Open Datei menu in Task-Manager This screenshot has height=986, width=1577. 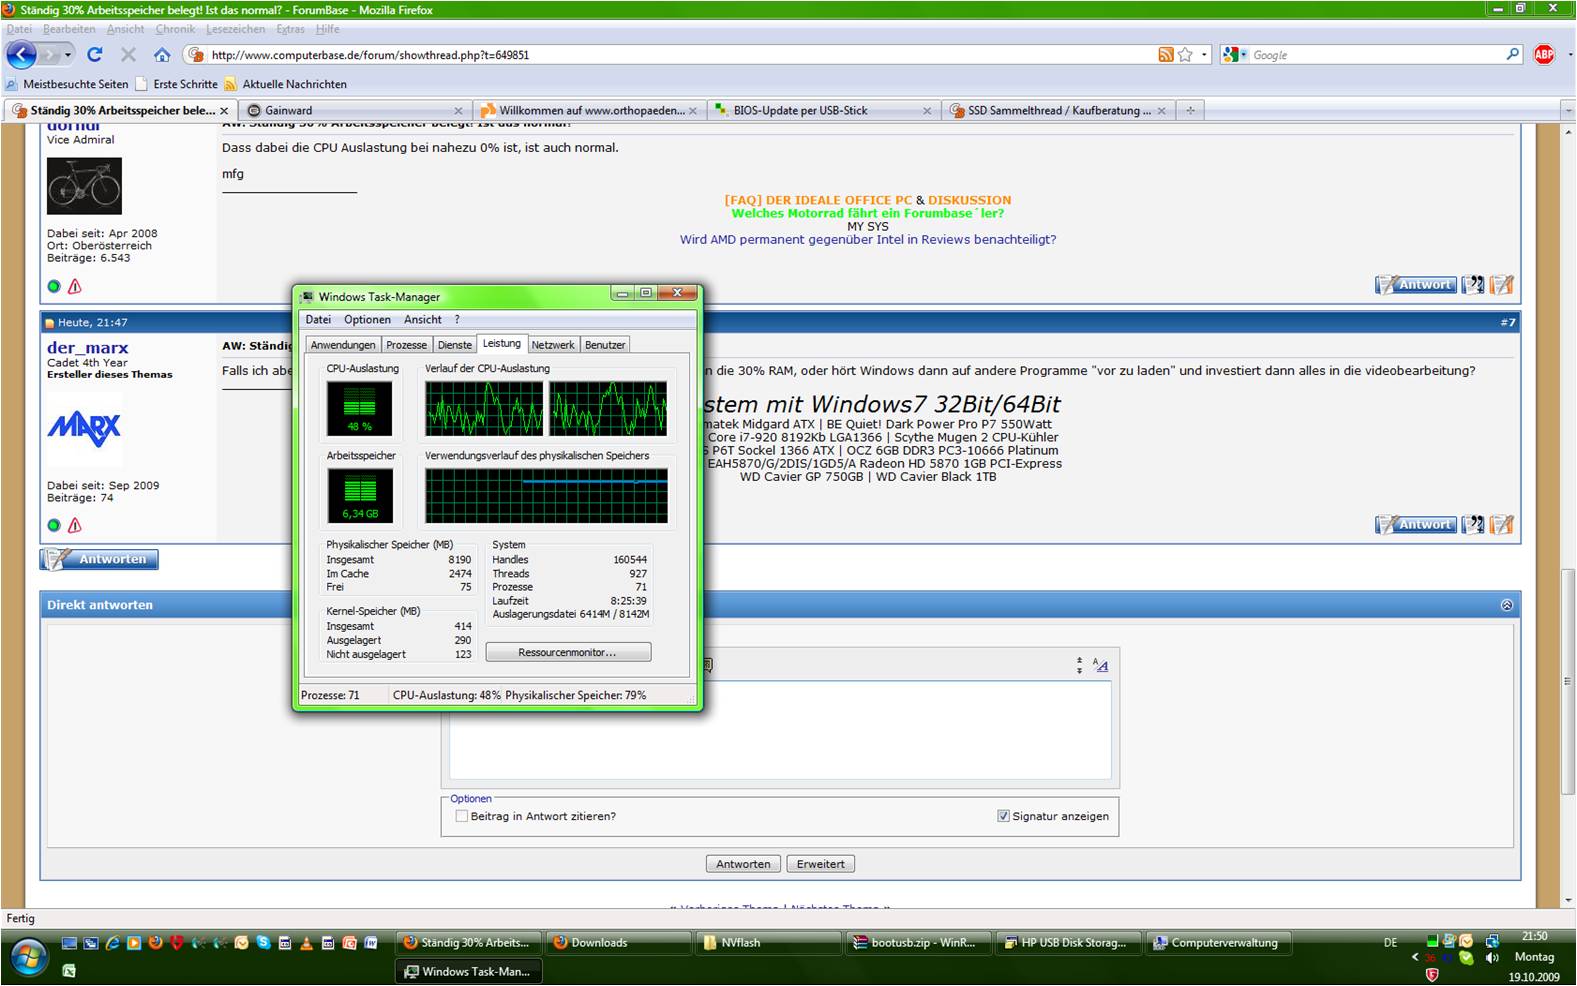[x=318, y=320]
